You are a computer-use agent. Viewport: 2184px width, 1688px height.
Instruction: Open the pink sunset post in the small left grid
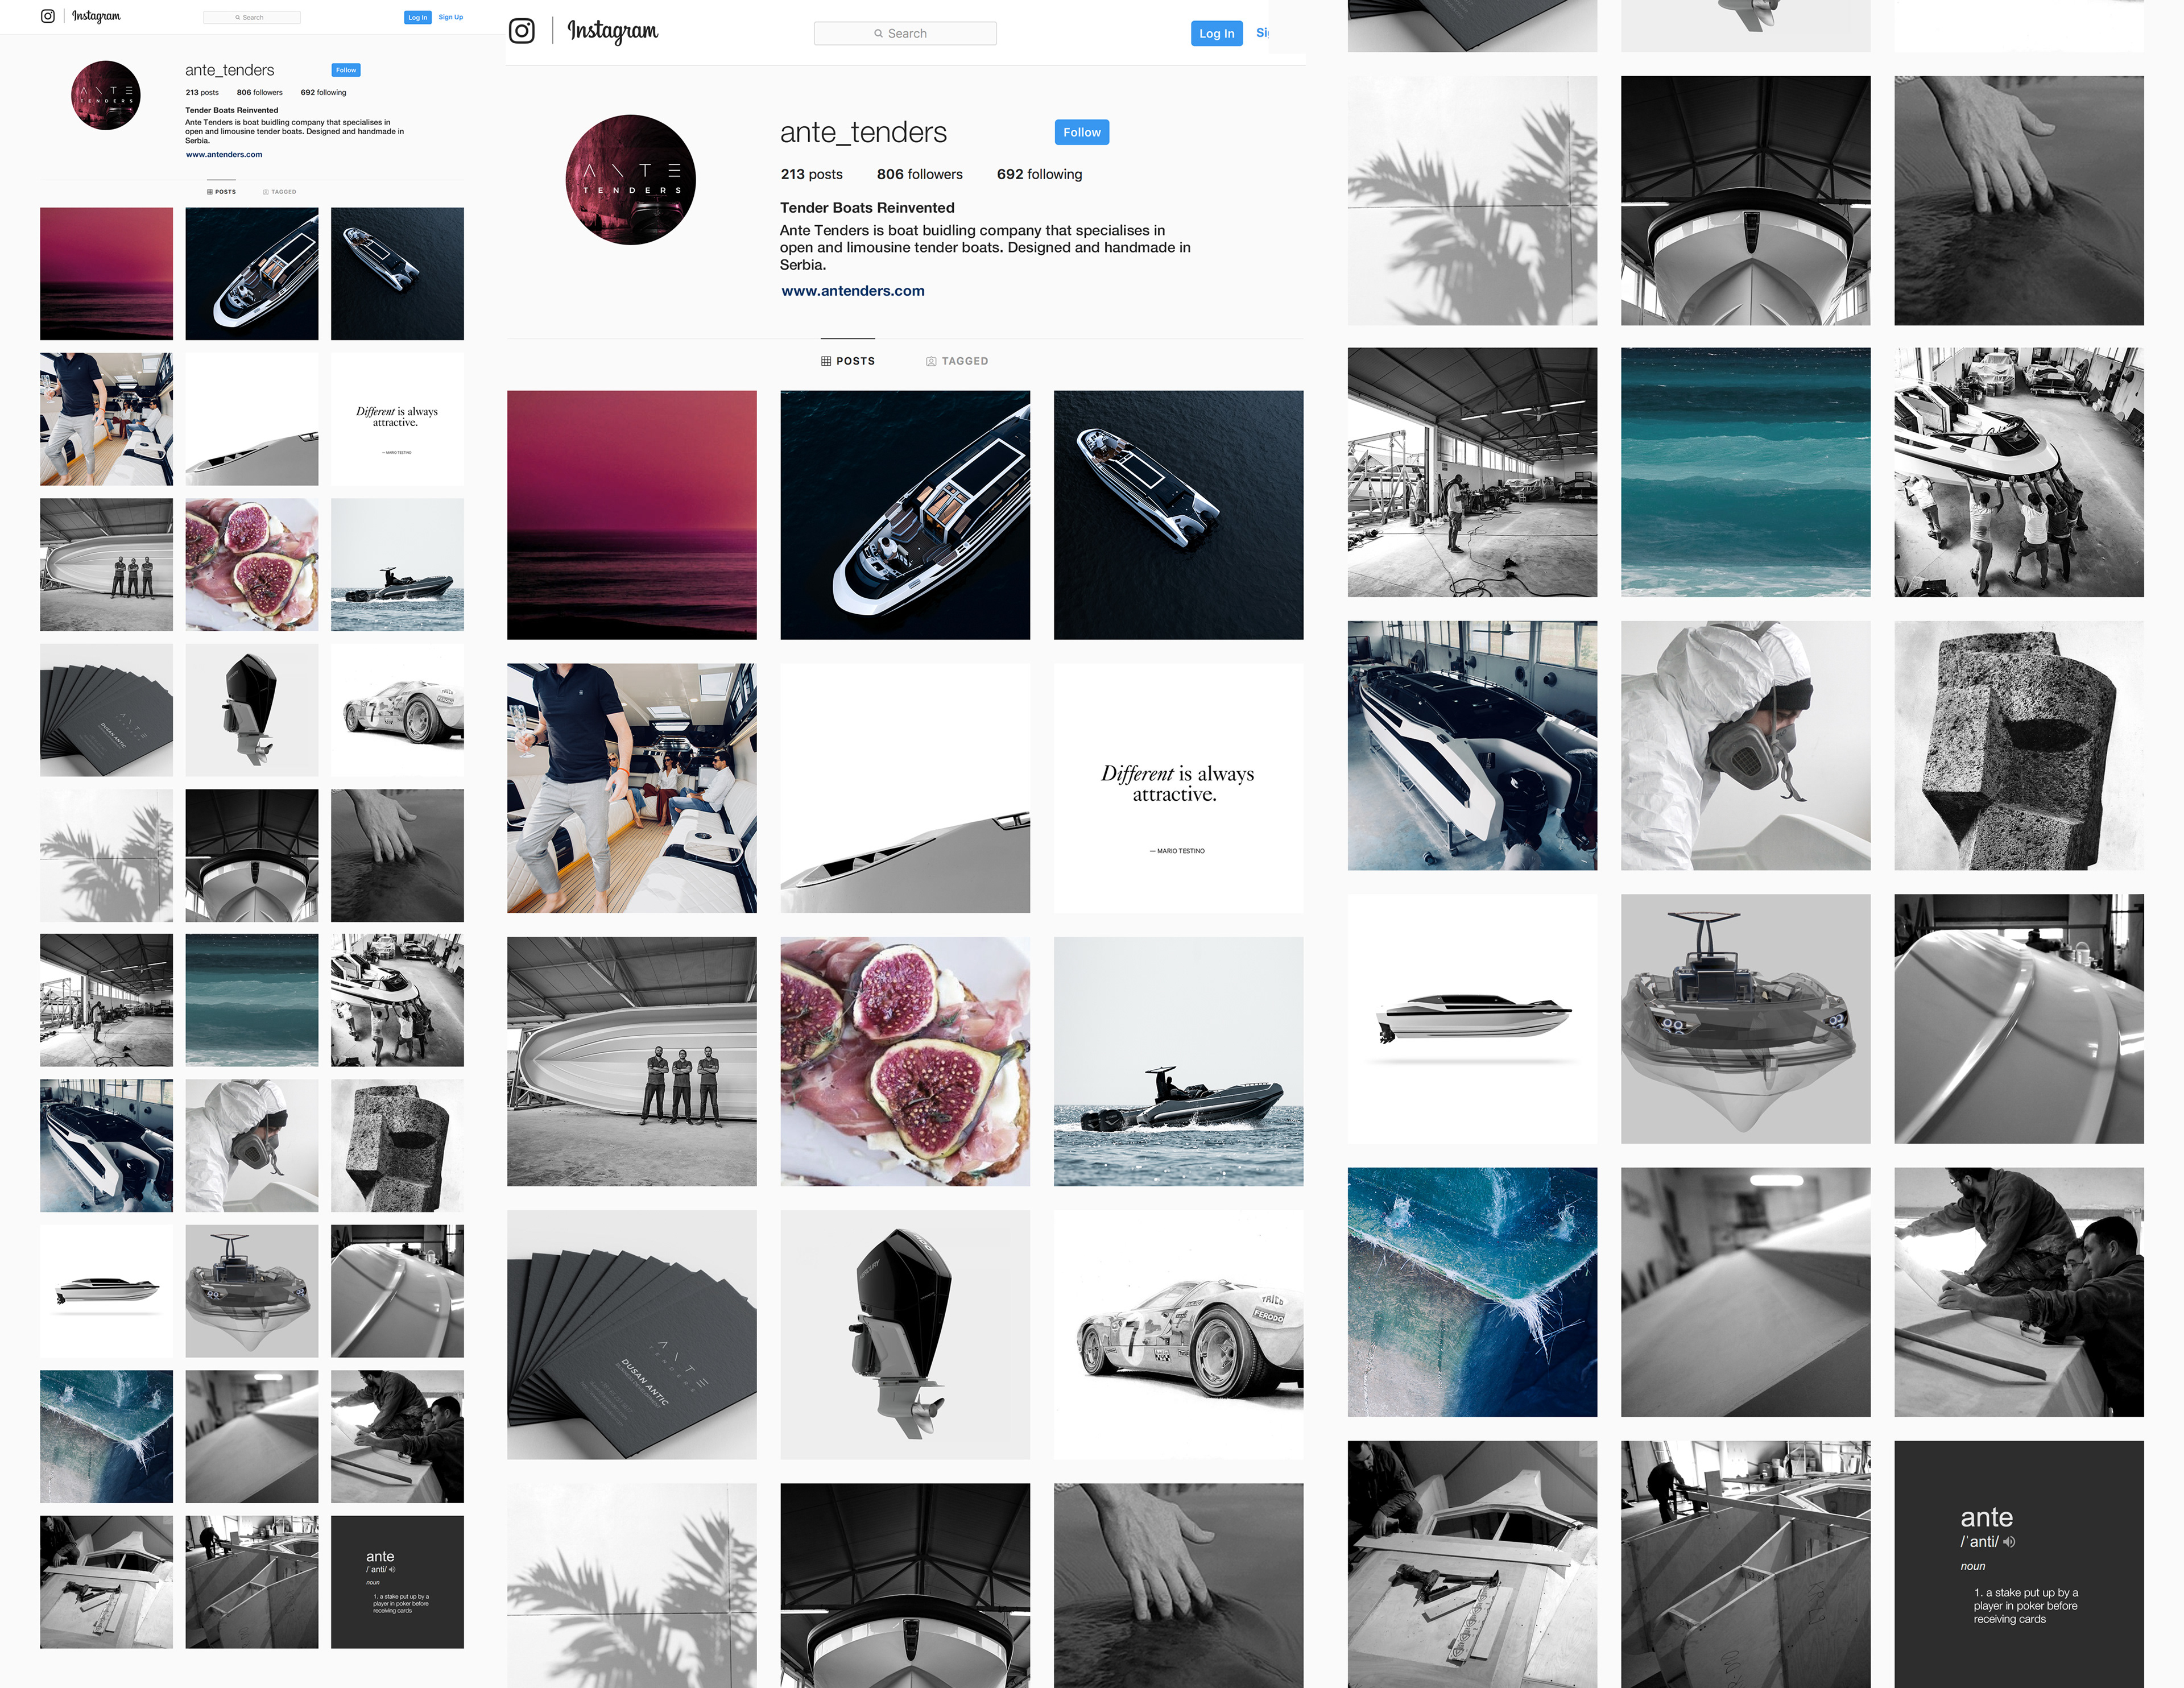tap(106, 274)
